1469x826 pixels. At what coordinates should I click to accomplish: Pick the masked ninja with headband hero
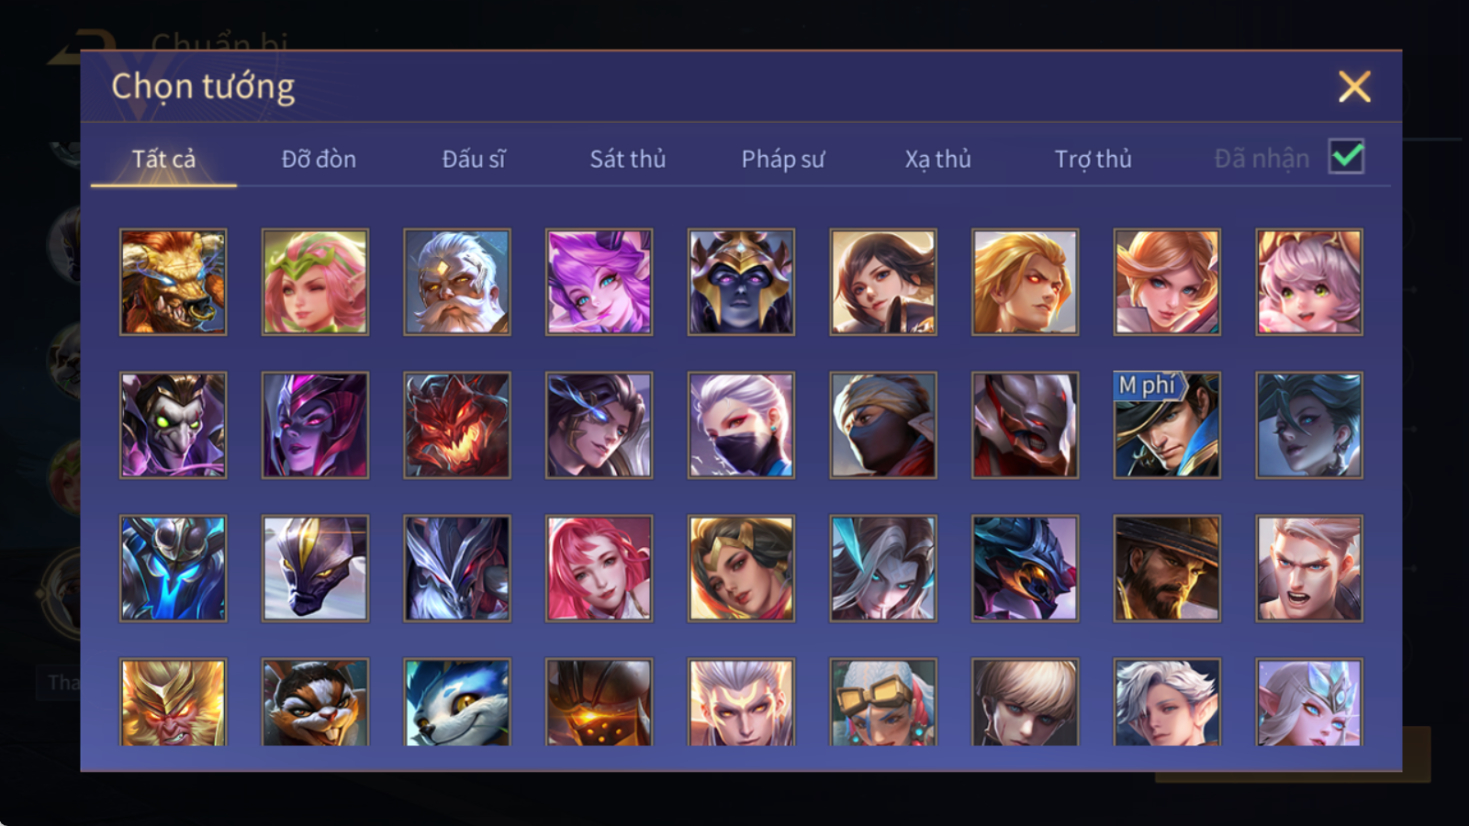(x=883, y=425)
